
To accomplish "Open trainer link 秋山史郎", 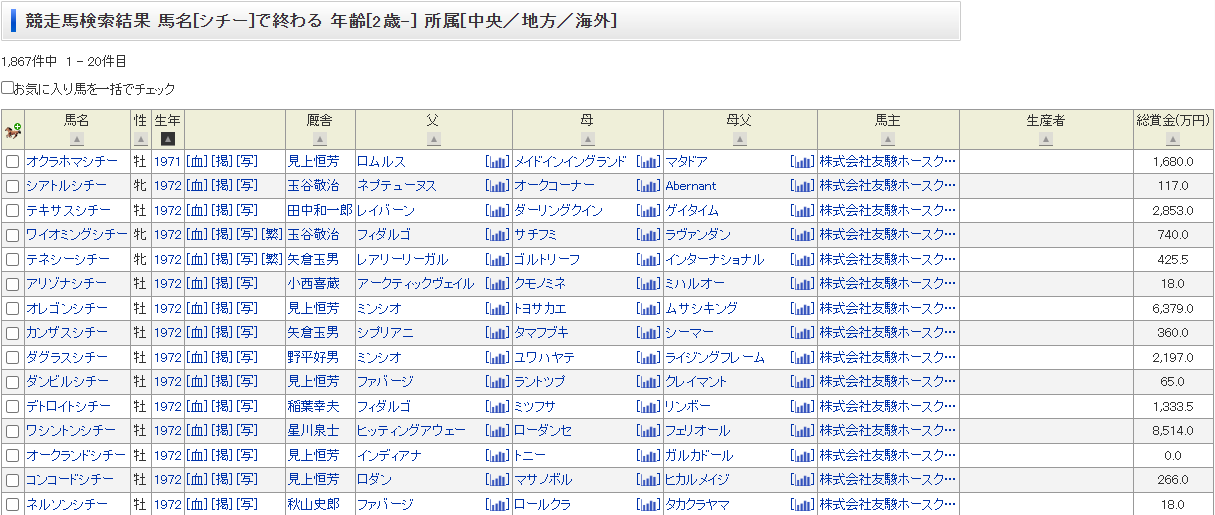I will [313, 504].
